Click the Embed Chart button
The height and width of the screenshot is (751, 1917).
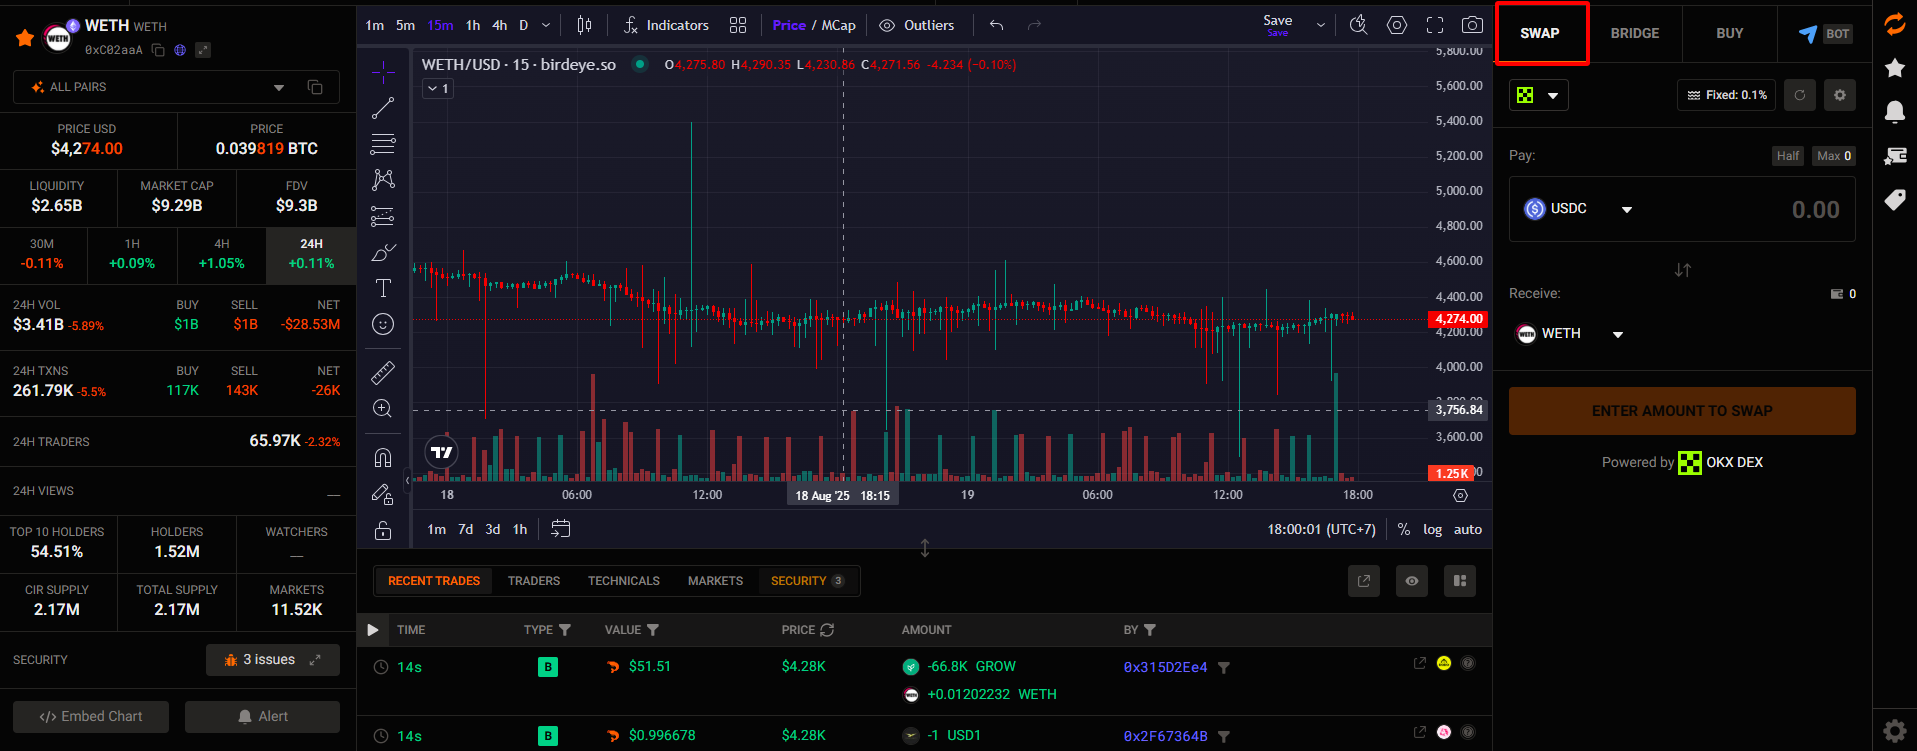(x=91, y=717)
